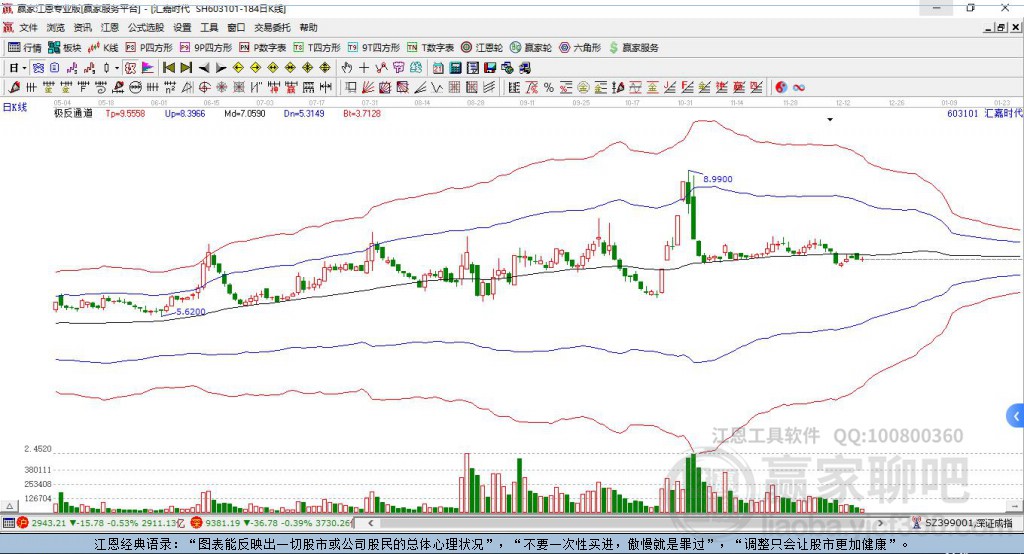Click the 603101 汇嘉时代 stock label
The height and width of the screenshot is (554, 1024).
[985, 114]
